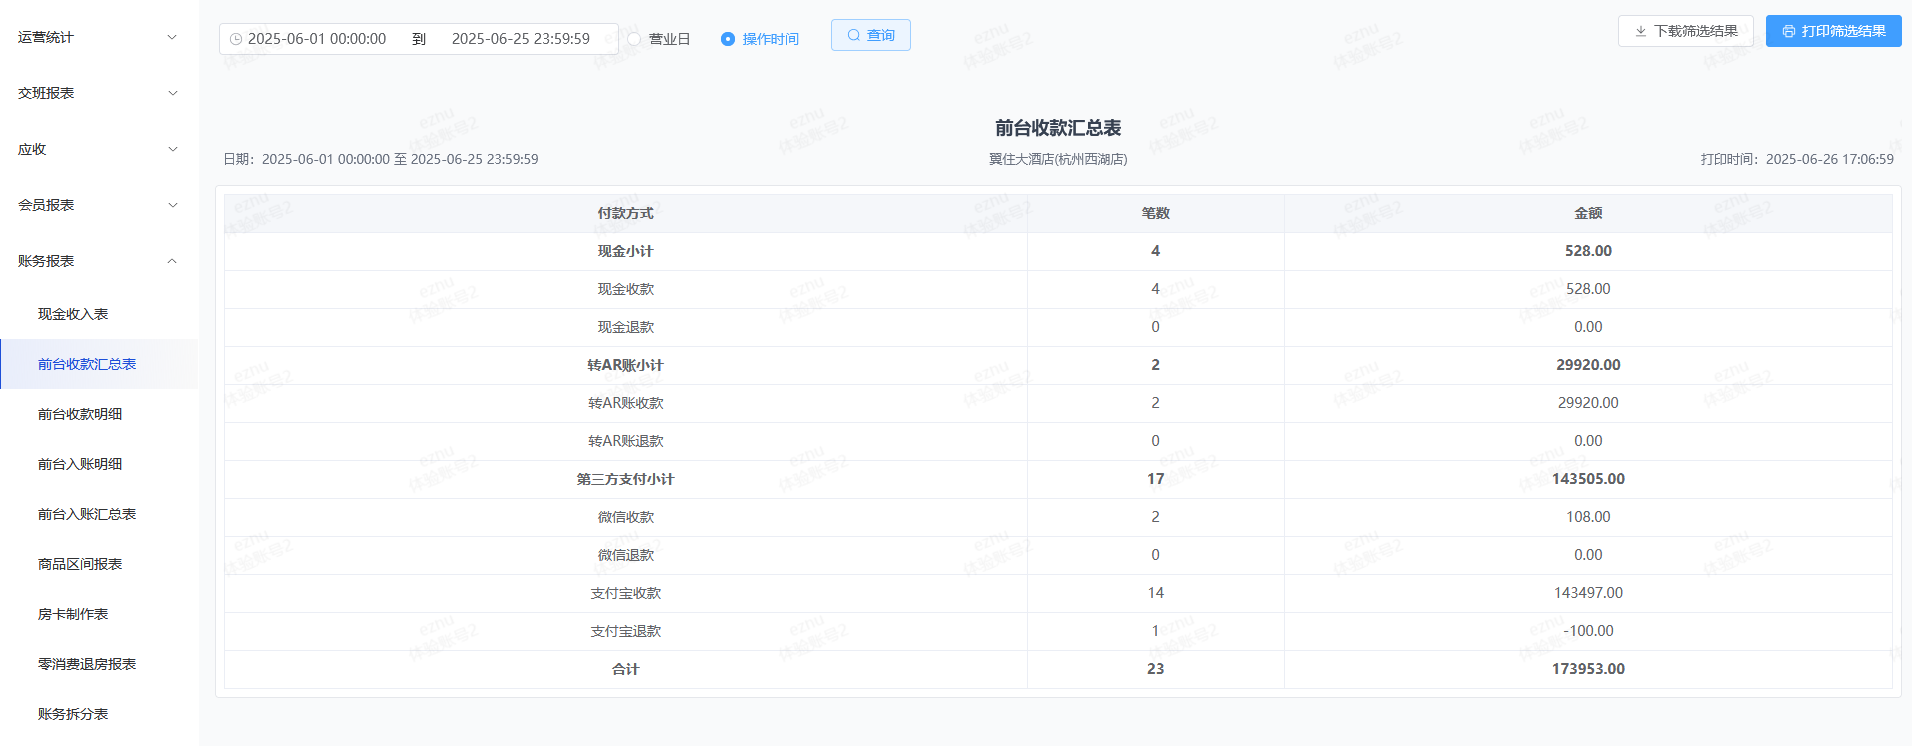Click the 合计 total row label
The height and width of the screenshot is (746, 1912).
coord(625,669)
